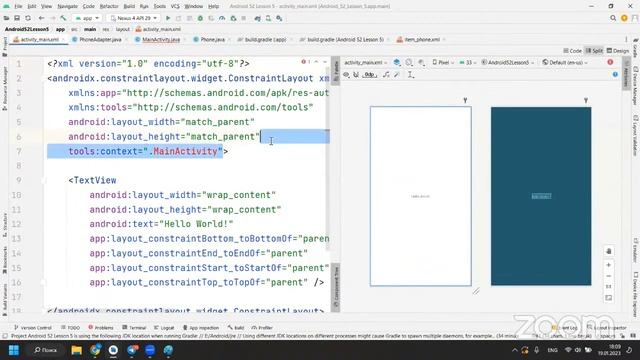Click the Select Design Surface layers icon

coord(397,62)
